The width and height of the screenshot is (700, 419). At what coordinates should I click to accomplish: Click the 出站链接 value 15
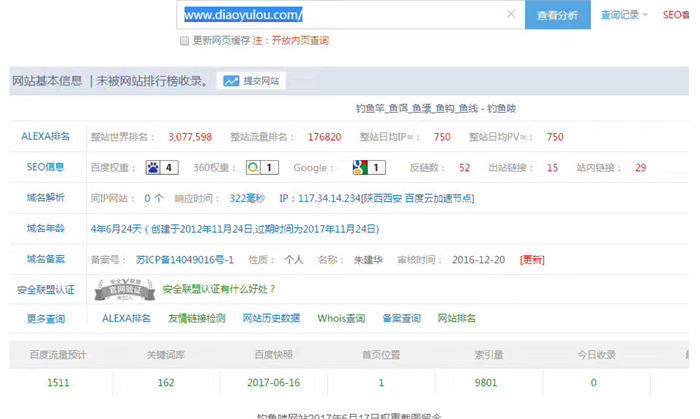tap(552, 168)
